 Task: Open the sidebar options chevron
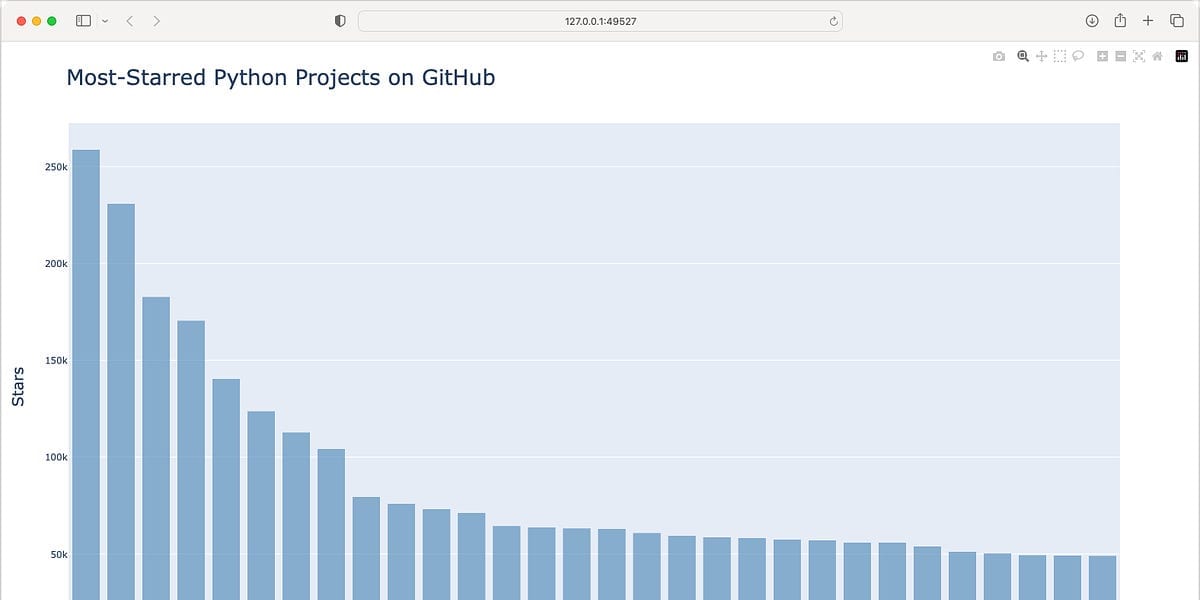[x=103, y=19]
